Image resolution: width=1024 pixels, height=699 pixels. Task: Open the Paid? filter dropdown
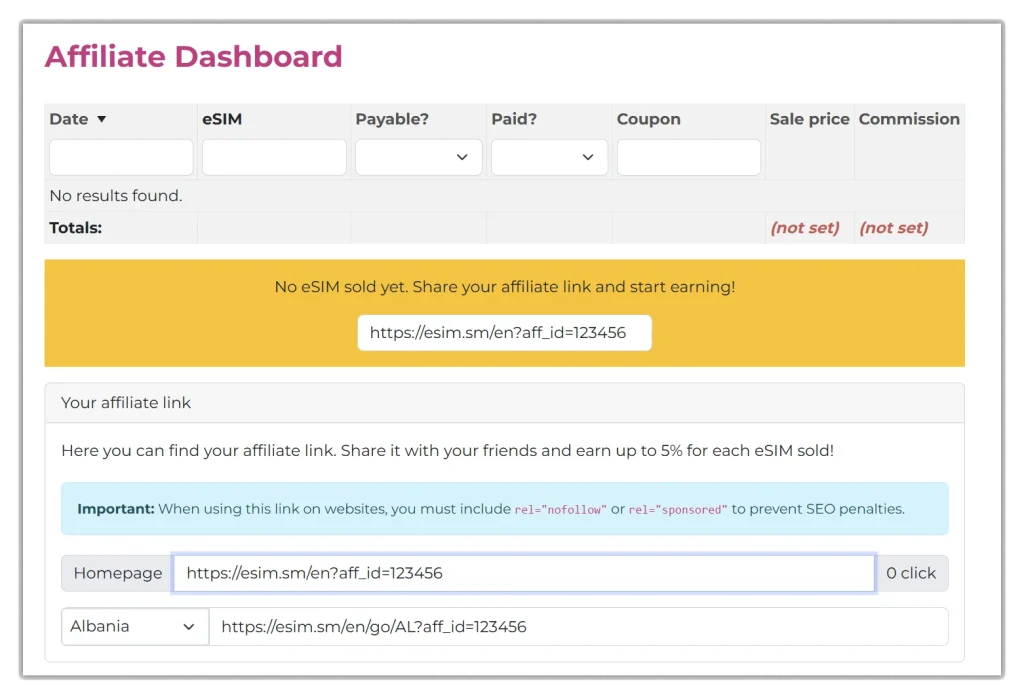(x=549, y=157)
